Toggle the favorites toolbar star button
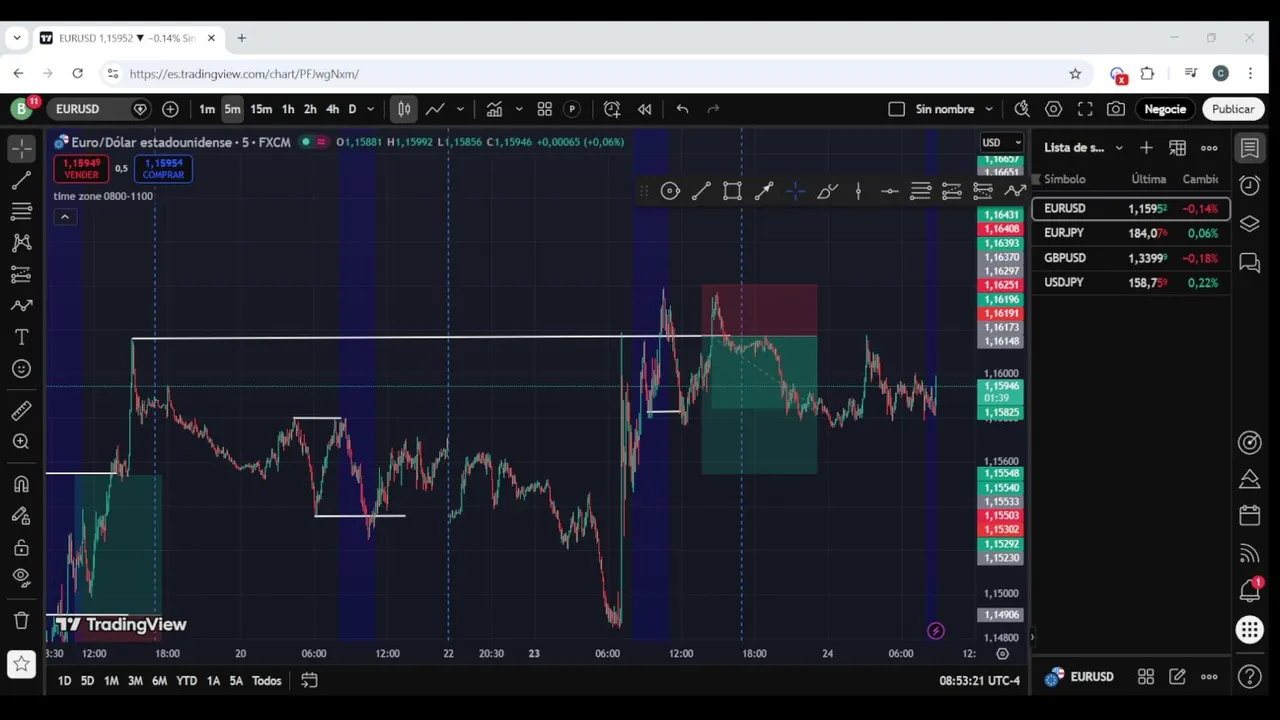The height and width of the screenshot is (720, 1280). point(21,663)
